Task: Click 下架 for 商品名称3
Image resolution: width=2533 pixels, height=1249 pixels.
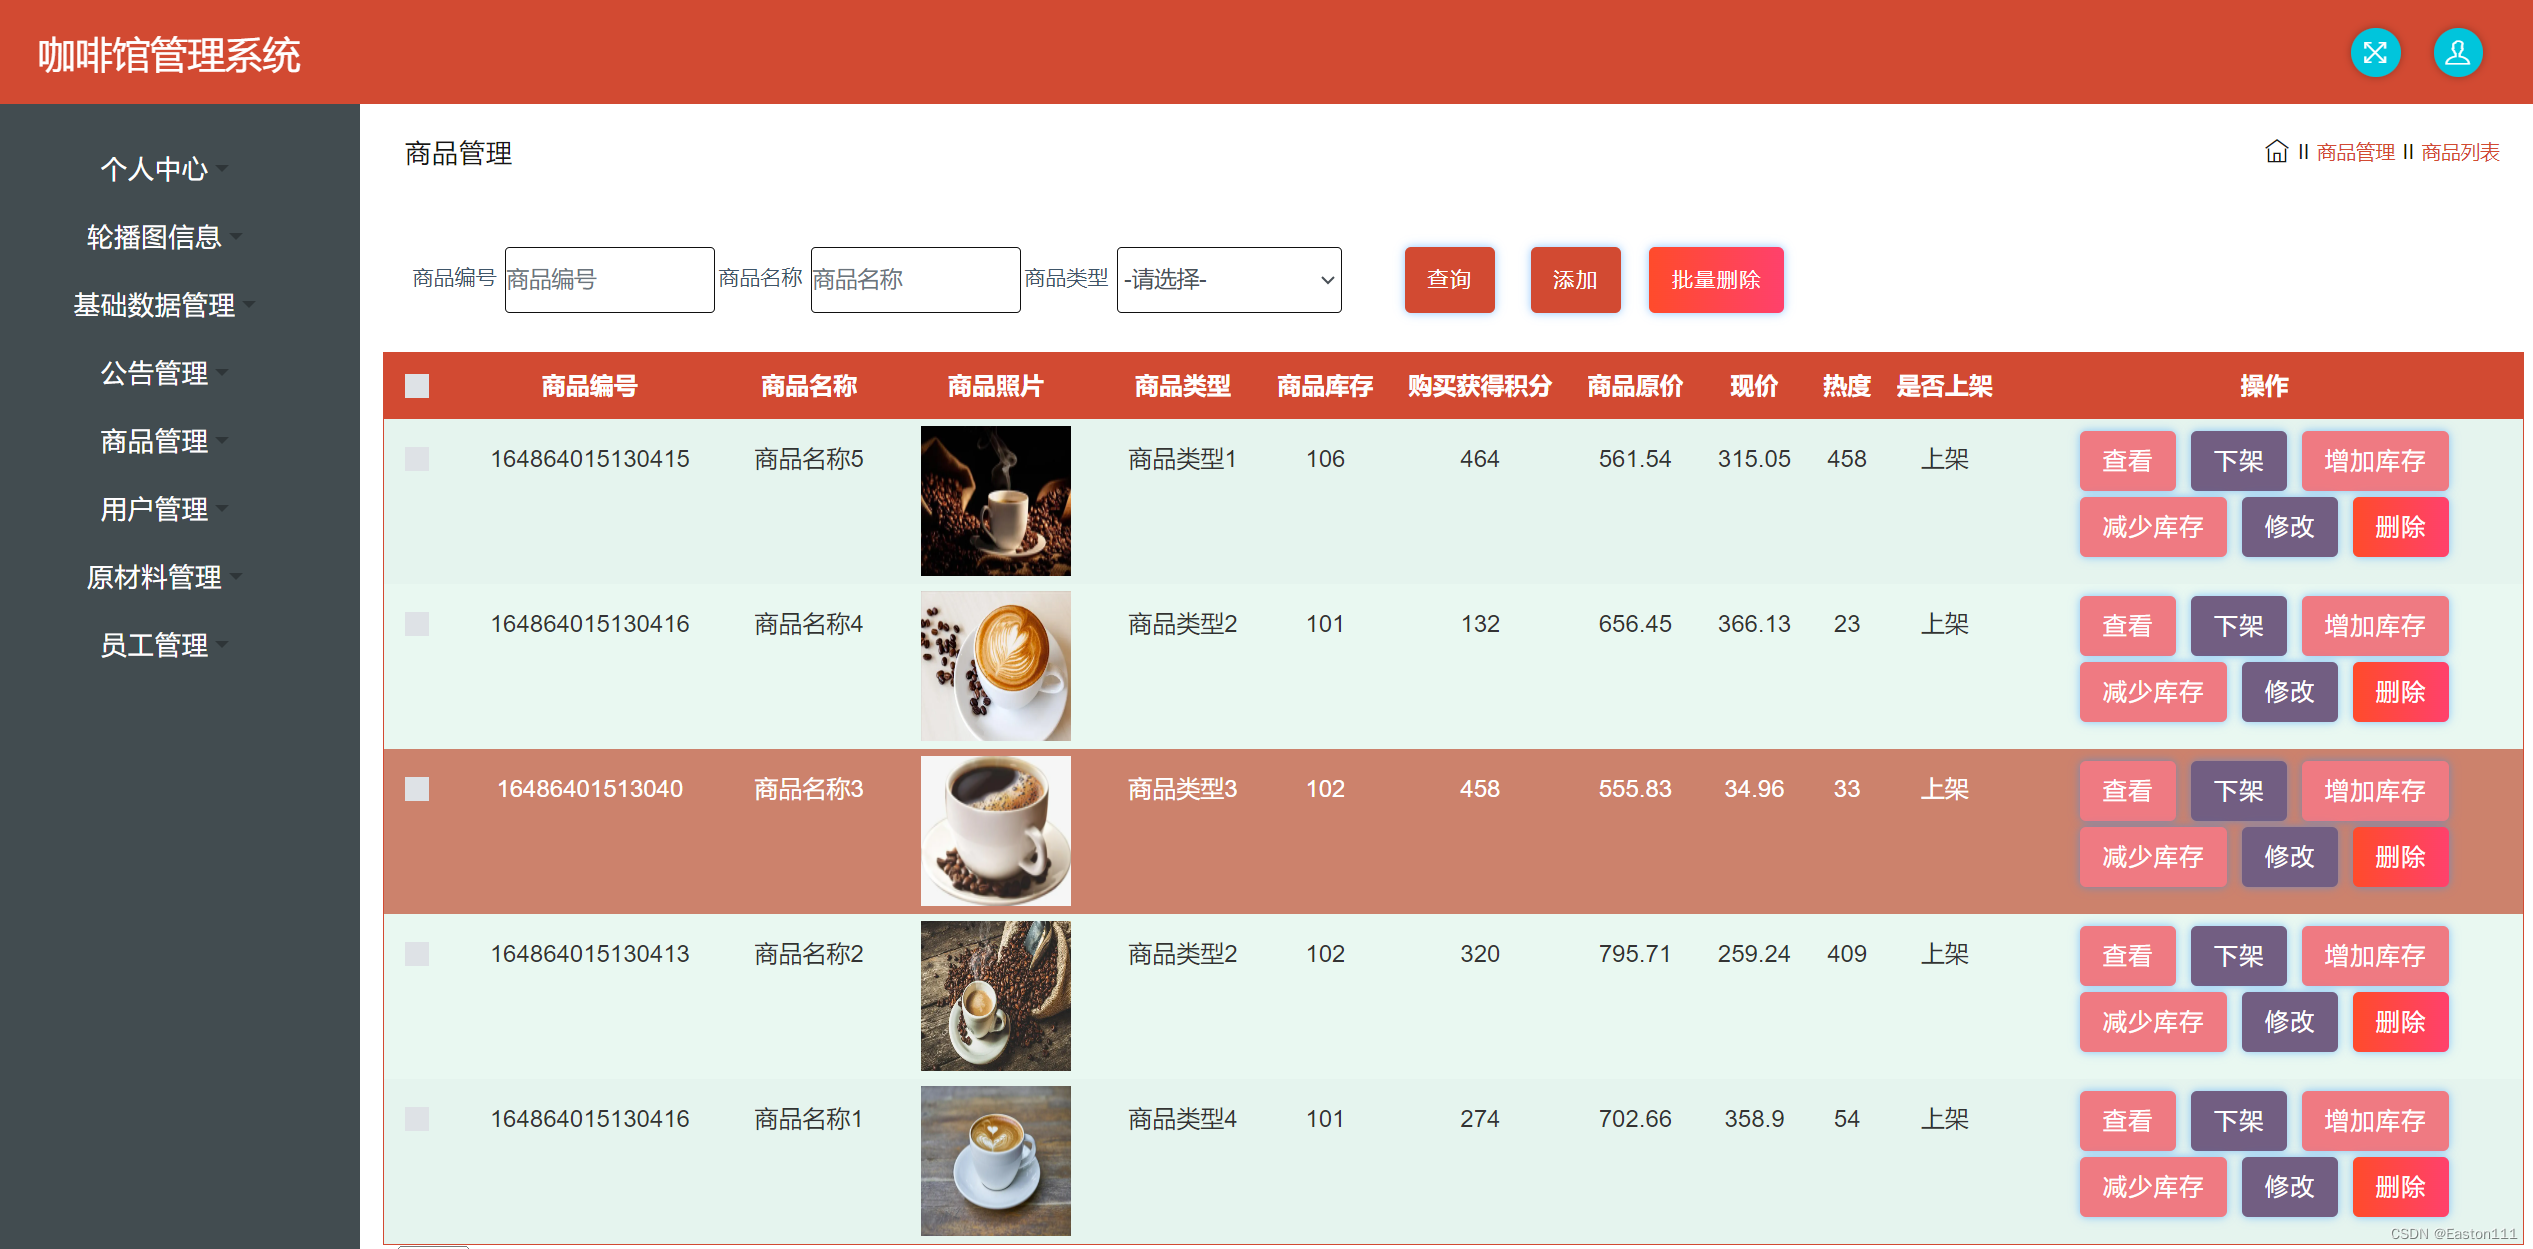Action: point(2238,791)
